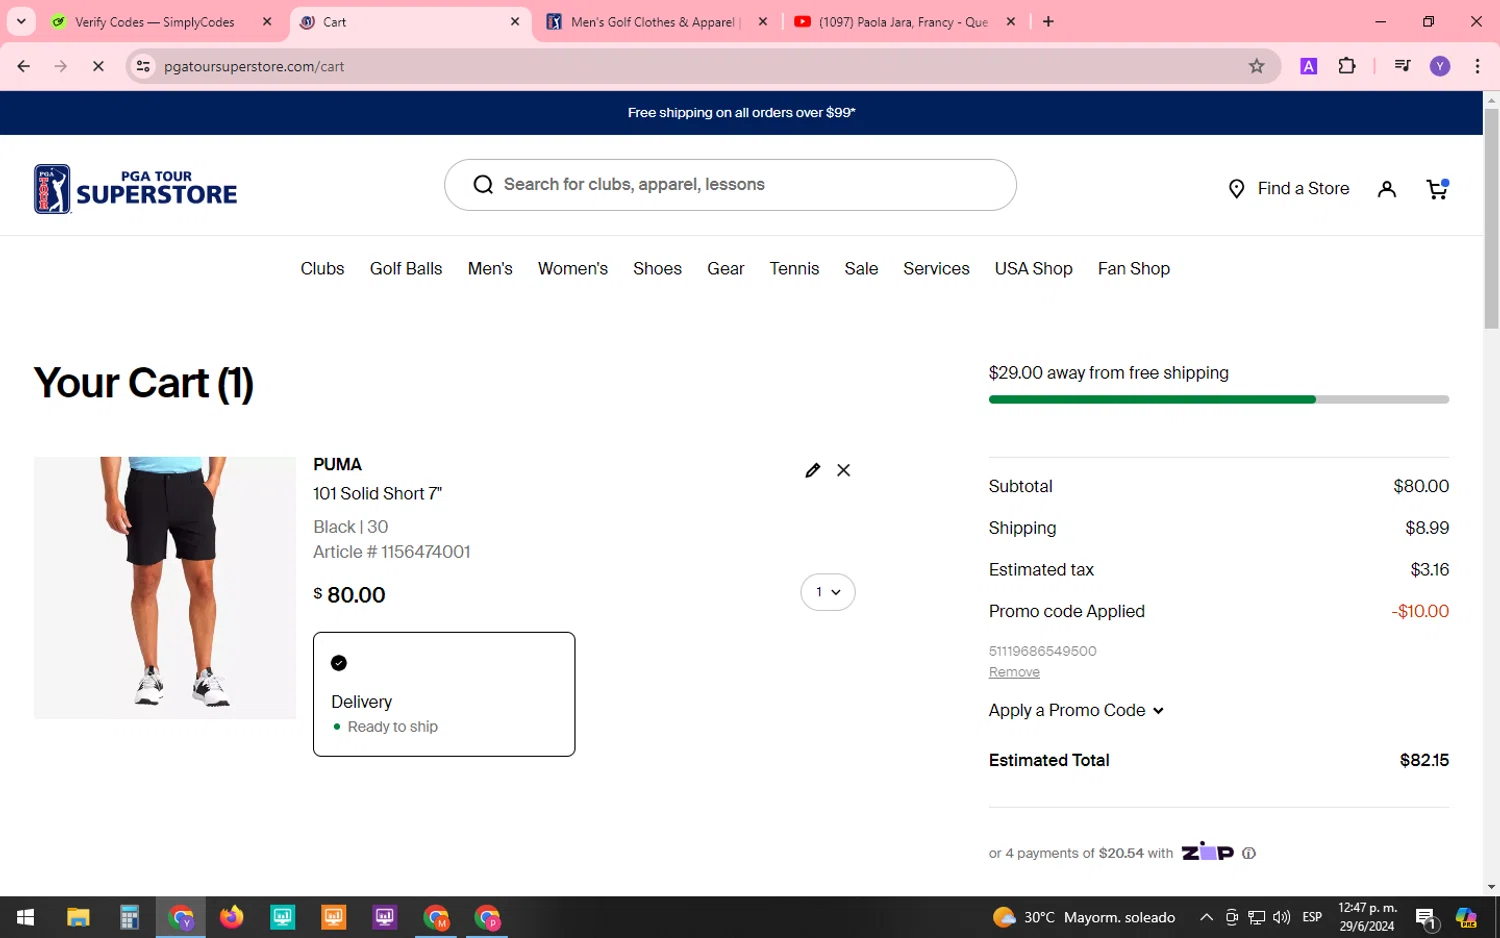Close the Cart tab
The width and height of the screenshot is (1500, 938).
click(x=515, y=21)
